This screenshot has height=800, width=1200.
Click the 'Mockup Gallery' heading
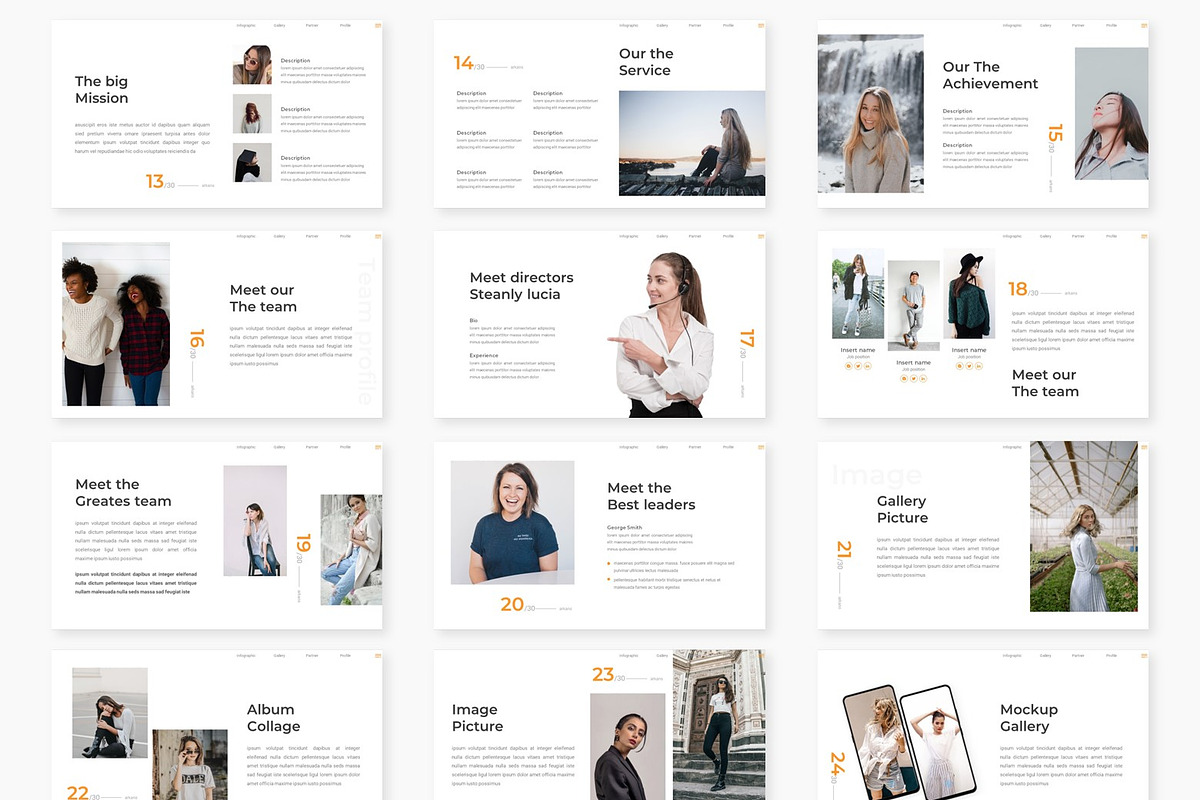1028,718
